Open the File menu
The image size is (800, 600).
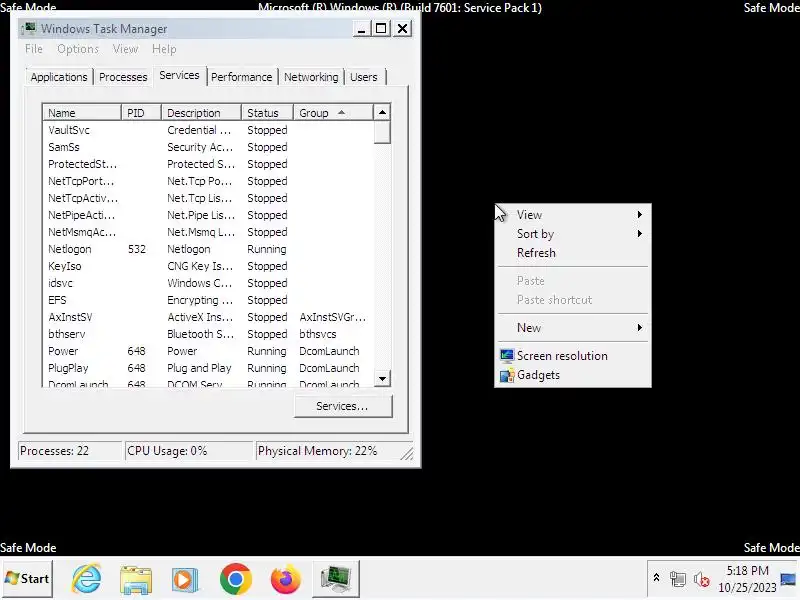click(x=34, y=49)
